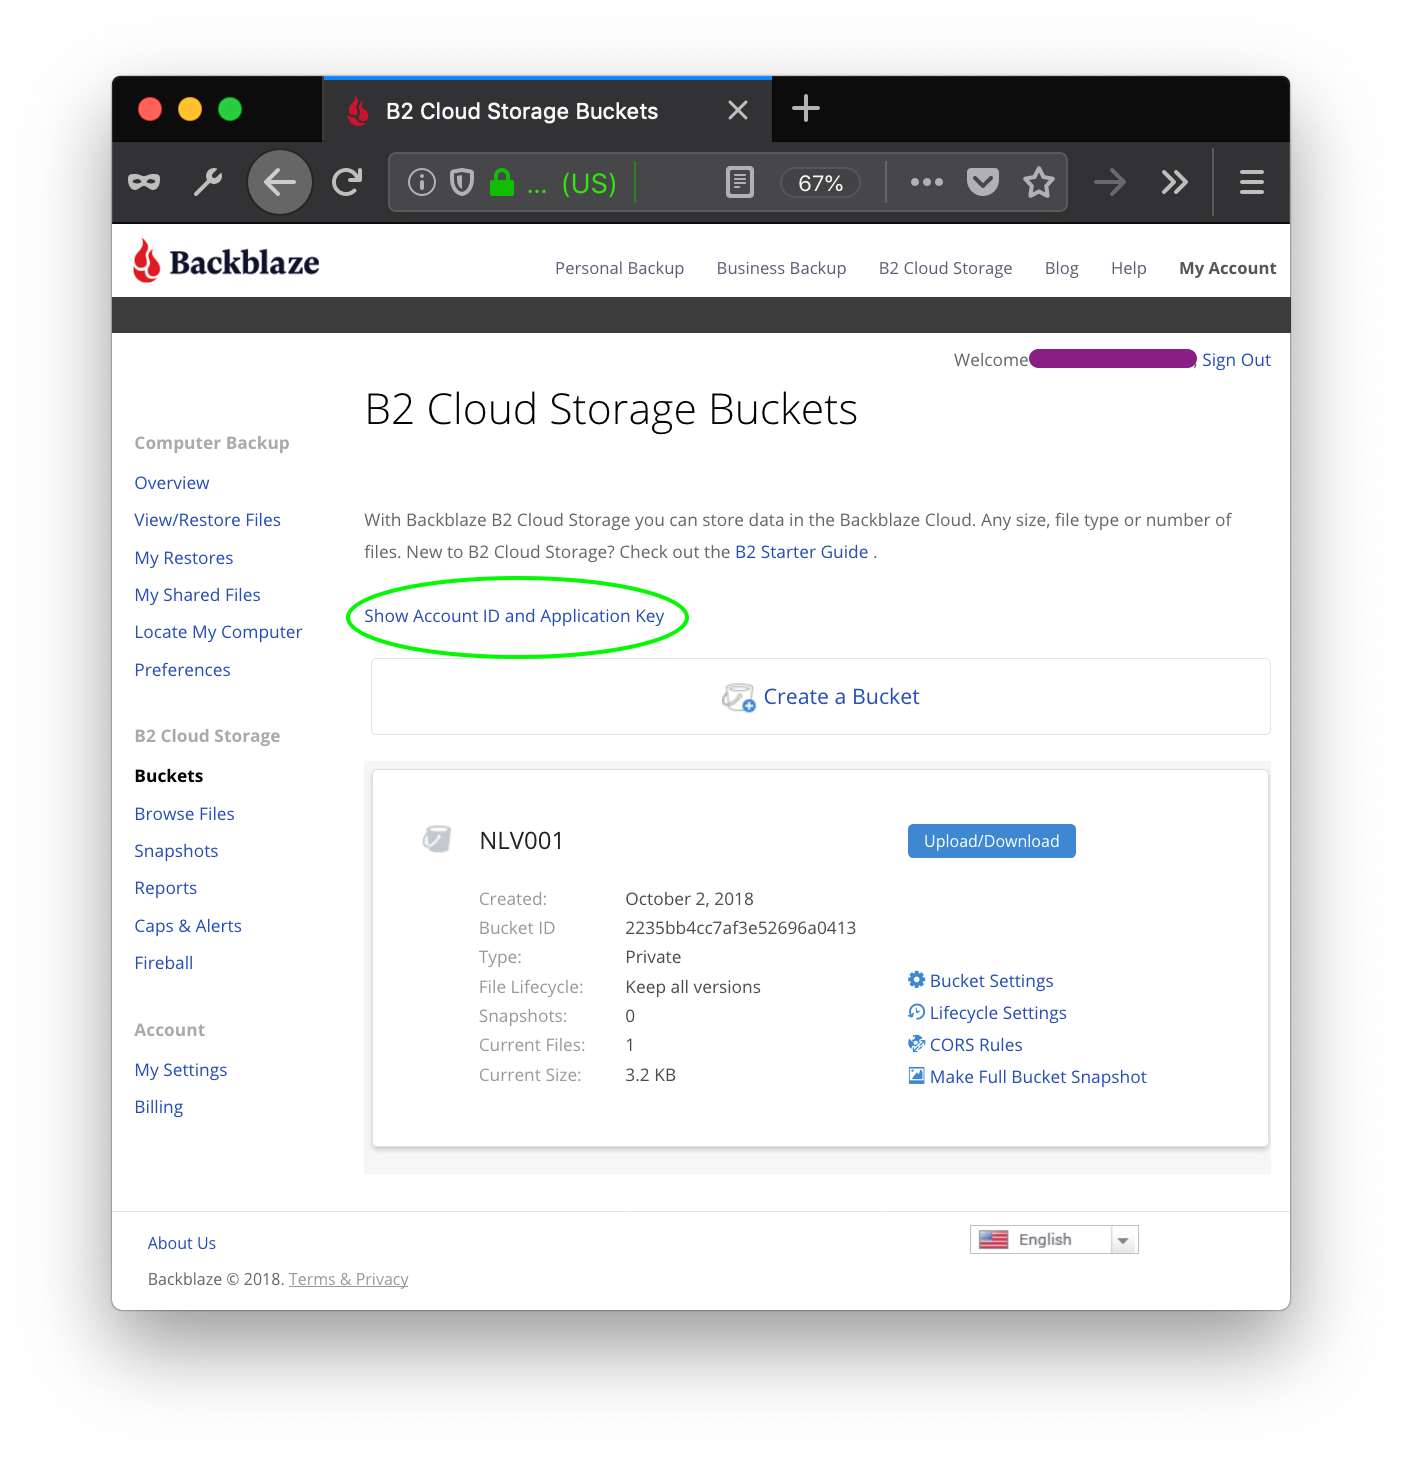Click the bucket icon next to NLV001

[437, 839]
